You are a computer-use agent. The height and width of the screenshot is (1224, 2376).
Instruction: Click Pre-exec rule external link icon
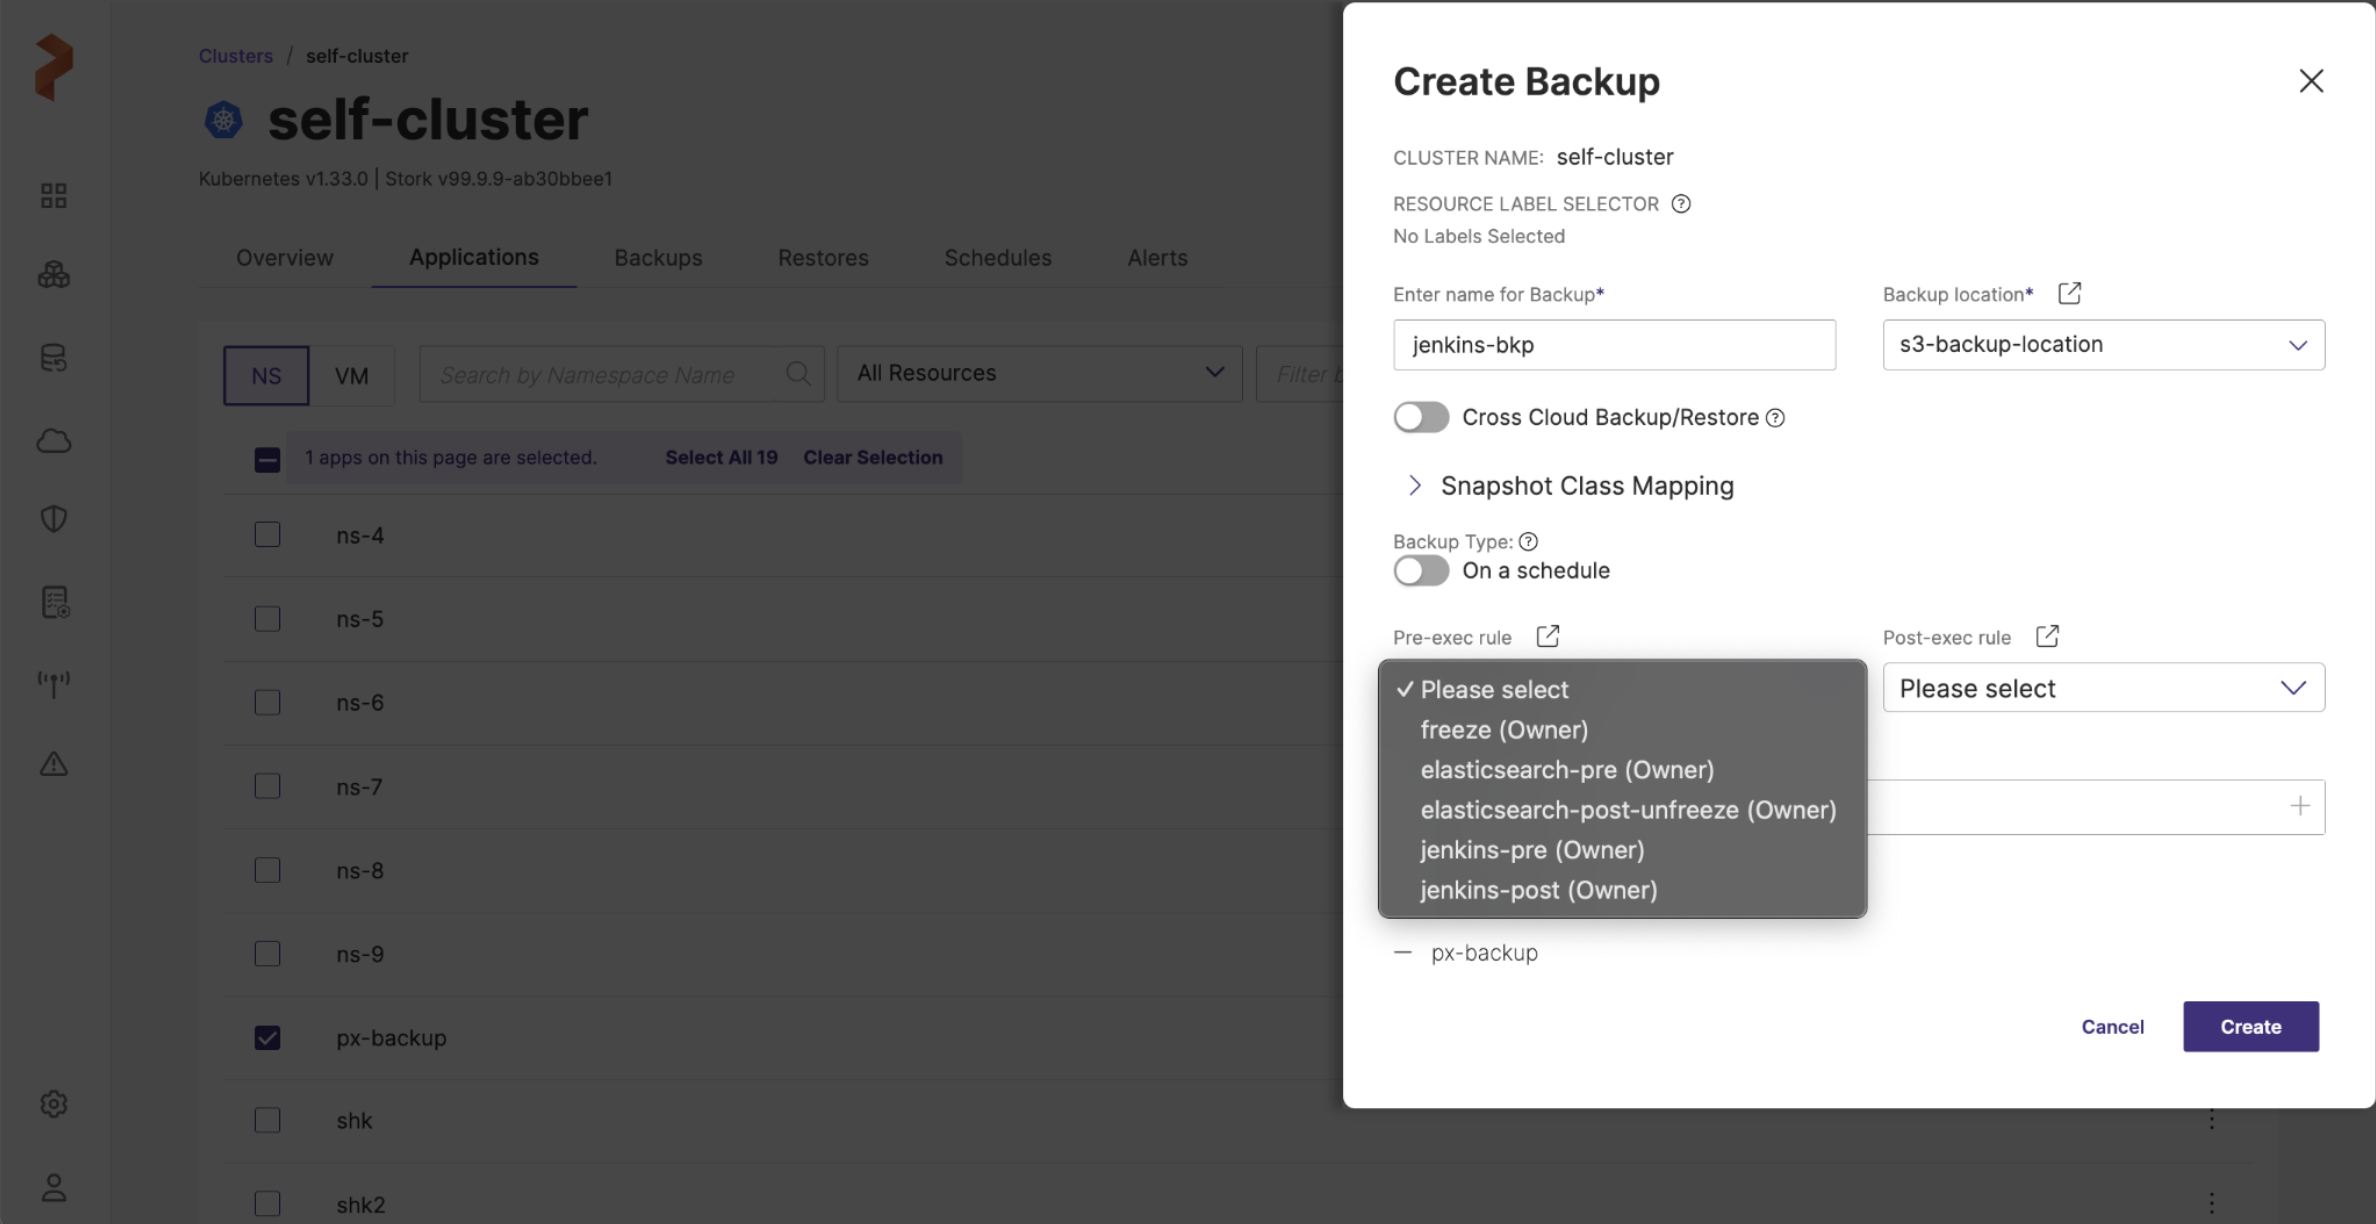pos(1547,636)
